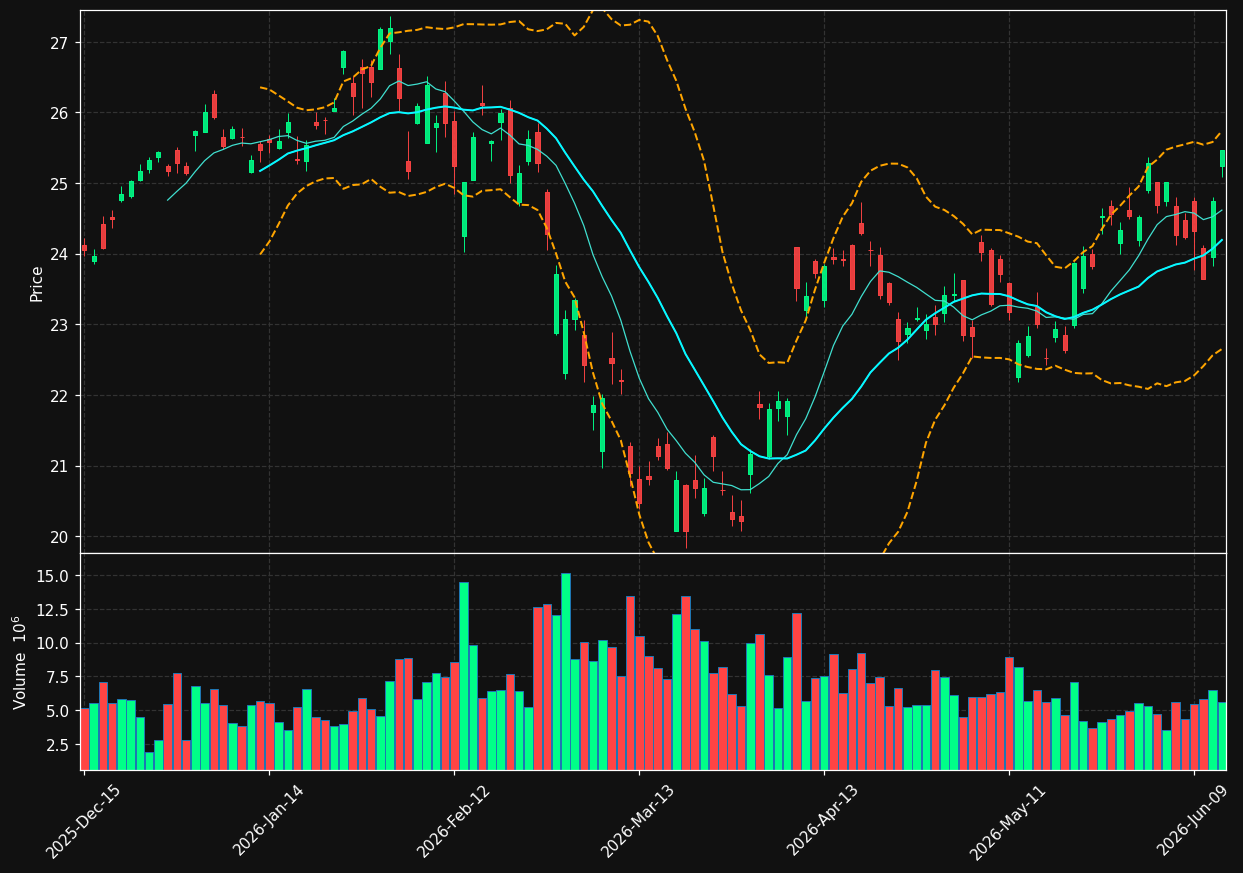This screenshot has width=1243, height=873.
Task: Click the 2025-Dec-15 date label
Action: [x=83, y=820]
